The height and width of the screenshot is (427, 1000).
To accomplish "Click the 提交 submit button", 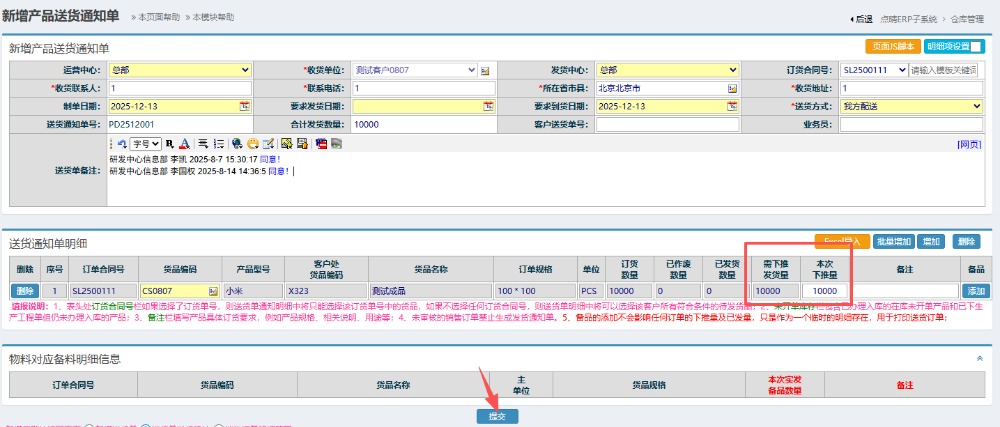I will [x=497, y=415].
